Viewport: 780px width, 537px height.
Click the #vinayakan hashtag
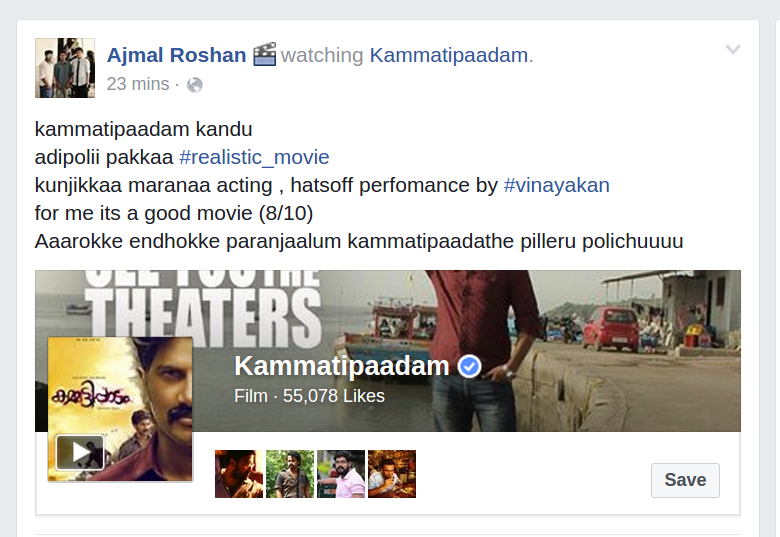tap(557, 185)
